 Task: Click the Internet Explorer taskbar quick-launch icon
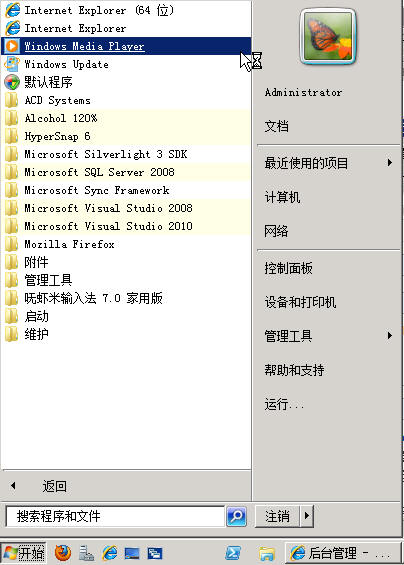(x=110, y=553)
